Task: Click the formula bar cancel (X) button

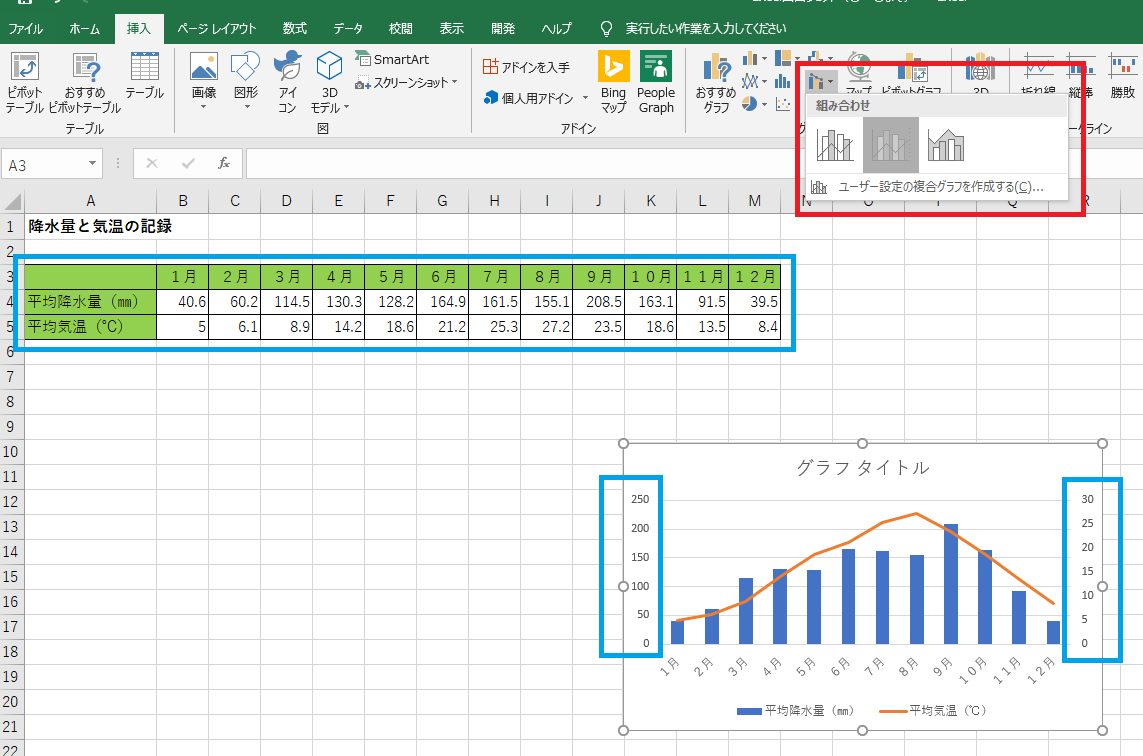Action: (152, 163)
